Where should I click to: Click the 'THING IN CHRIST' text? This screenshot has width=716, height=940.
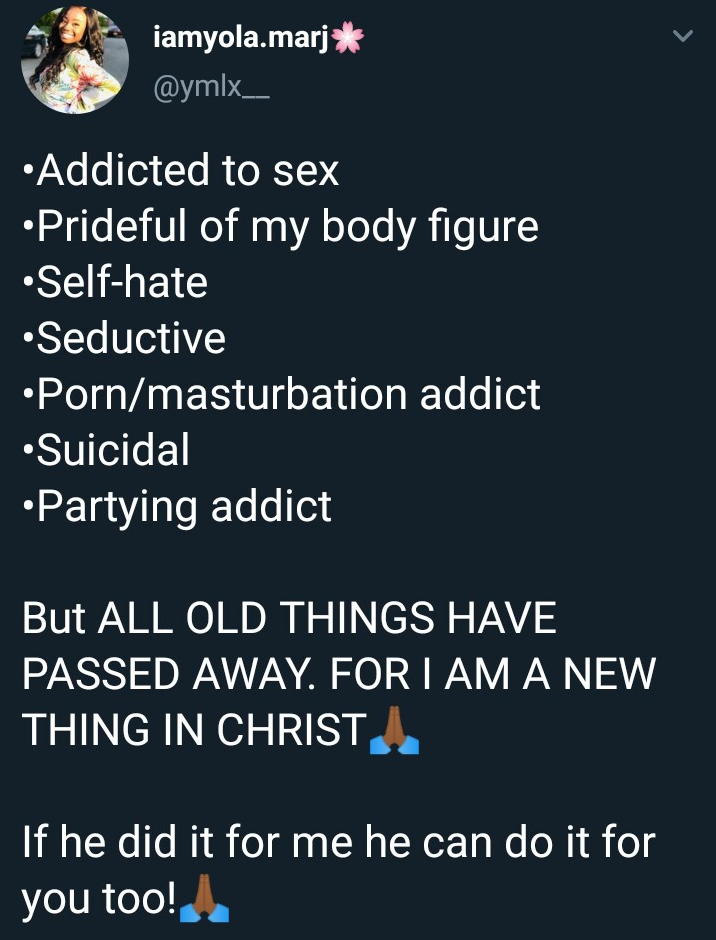point(194,730)
